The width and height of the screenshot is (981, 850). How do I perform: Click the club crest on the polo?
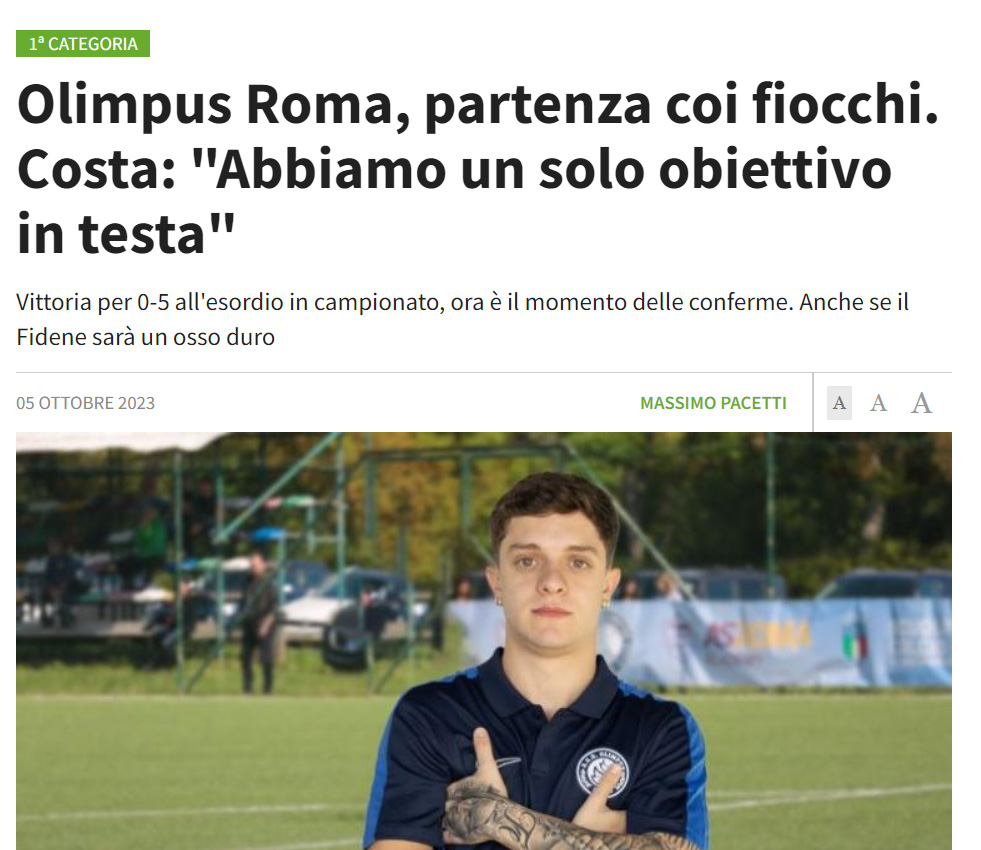pyautogui.click(x=601, y=772)
